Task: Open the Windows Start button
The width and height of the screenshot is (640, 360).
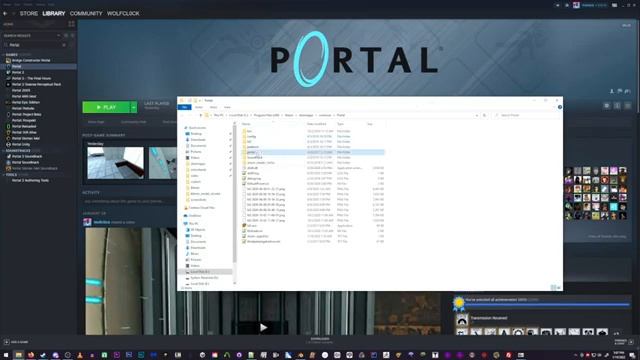Action: [x=6, y=355]
